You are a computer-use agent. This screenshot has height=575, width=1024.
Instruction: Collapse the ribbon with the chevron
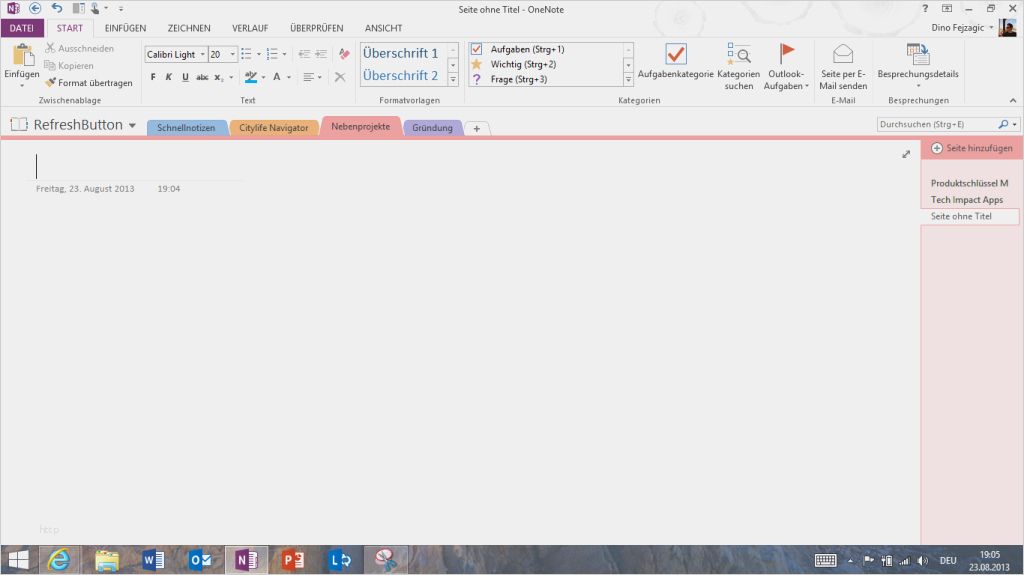(1013, 101)
